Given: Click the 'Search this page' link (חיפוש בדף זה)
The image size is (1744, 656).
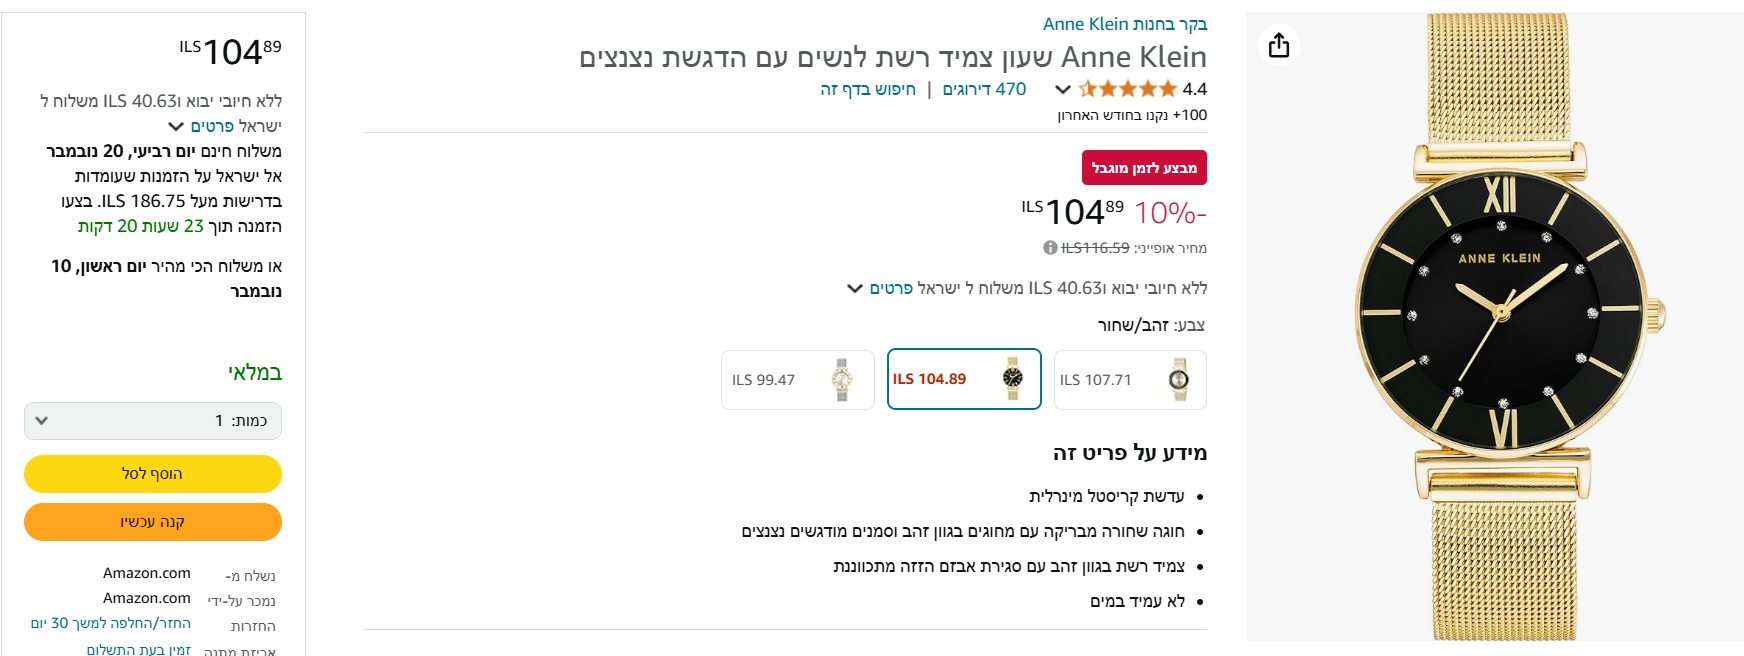Looking at the screenshot, I should tap(868, 89).
